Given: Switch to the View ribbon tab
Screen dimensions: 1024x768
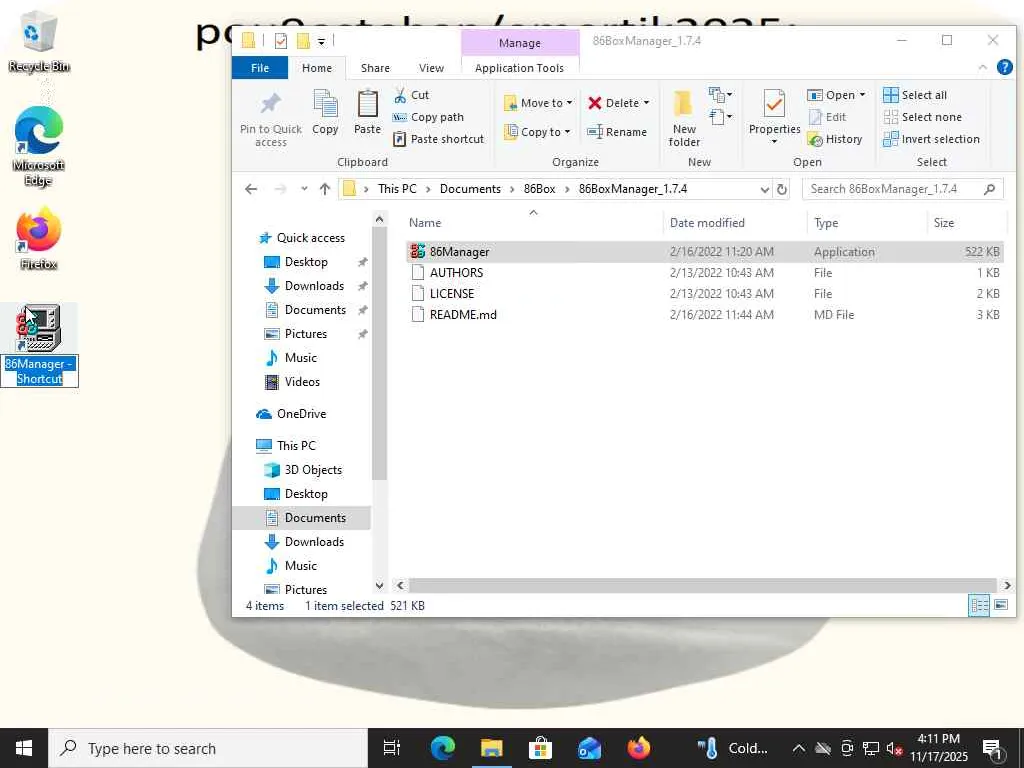Looking at the screenshot, I should [x=431, y=68].
